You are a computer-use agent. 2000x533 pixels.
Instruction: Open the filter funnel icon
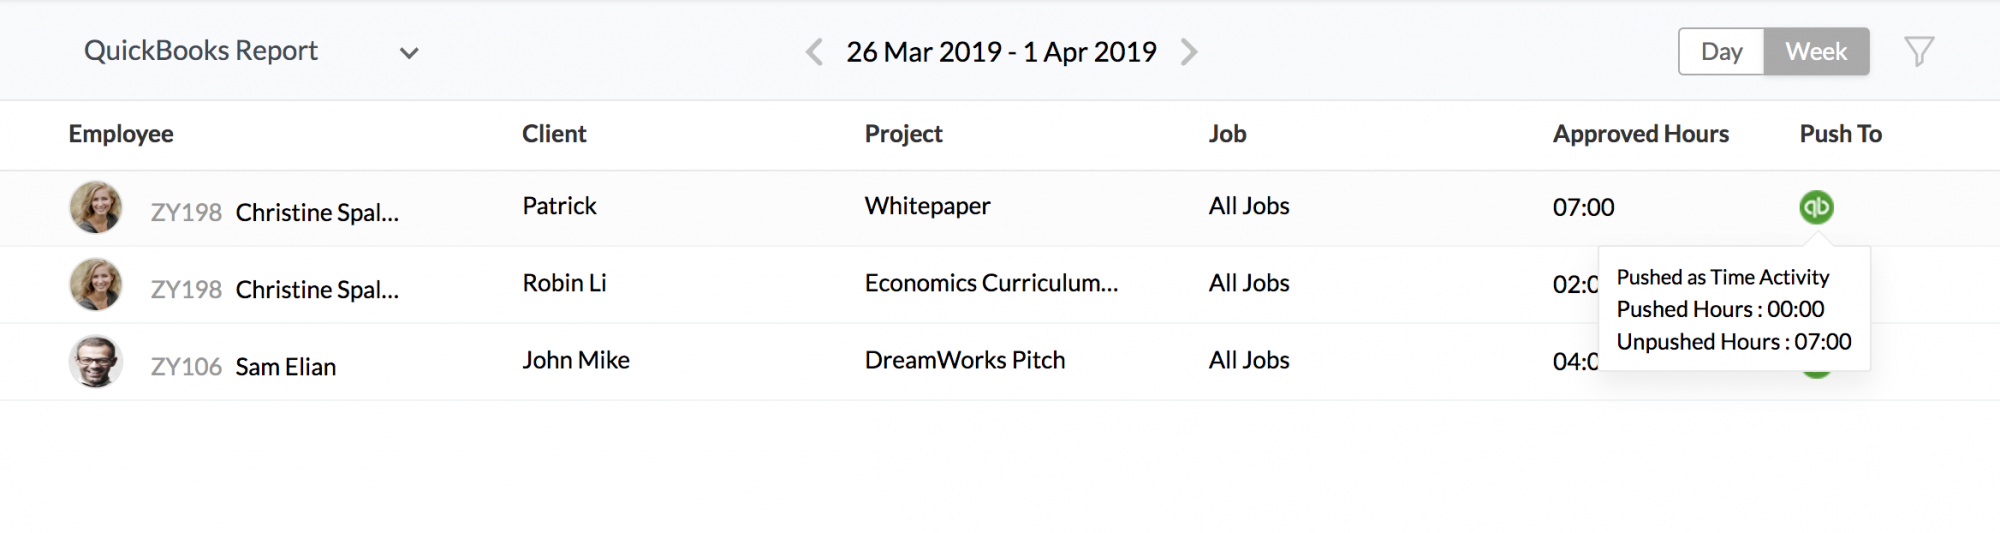(x=1919, y=52)
